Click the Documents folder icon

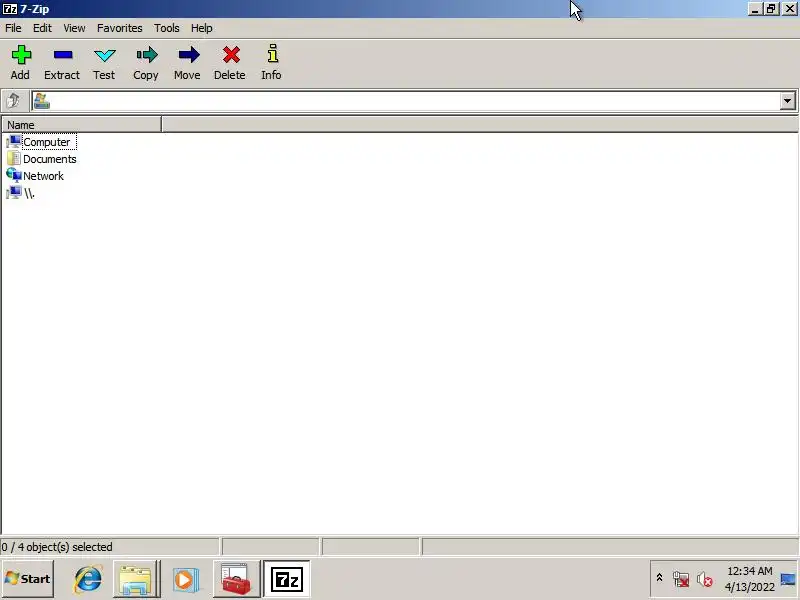pyautogui.click(x=14, y=159)
